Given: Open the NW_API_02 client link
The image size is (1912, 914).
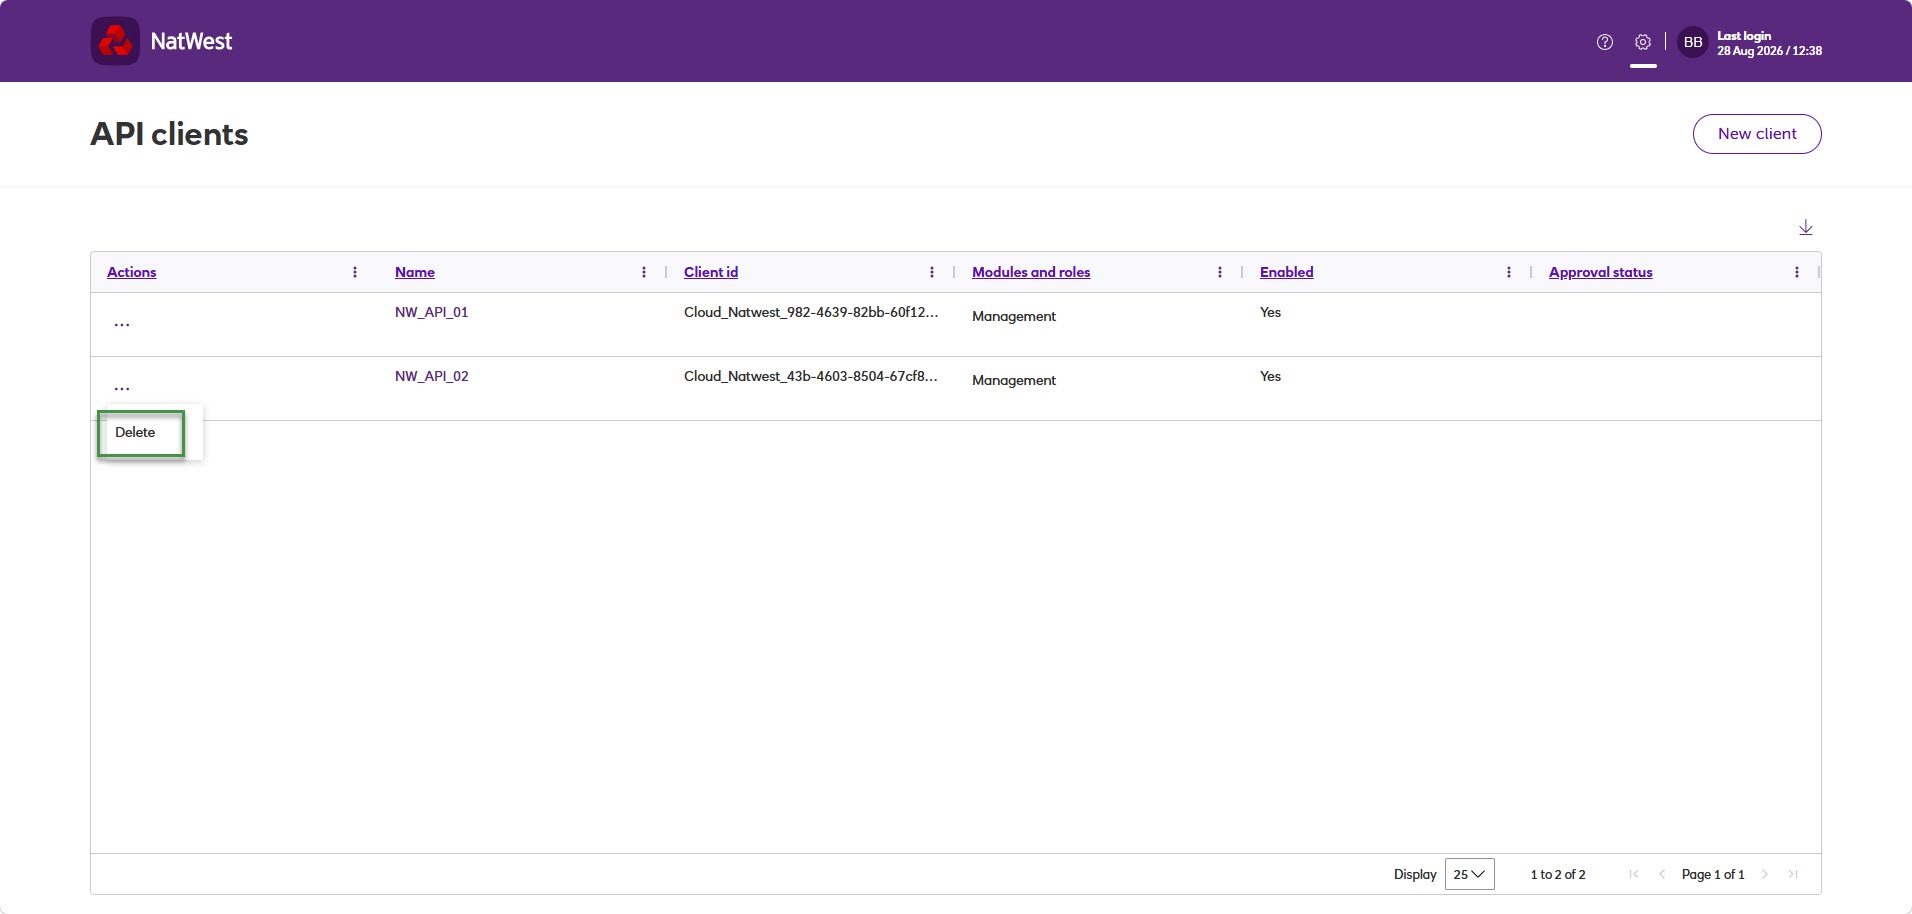Looking at the screenshot, I should point(432,376).
